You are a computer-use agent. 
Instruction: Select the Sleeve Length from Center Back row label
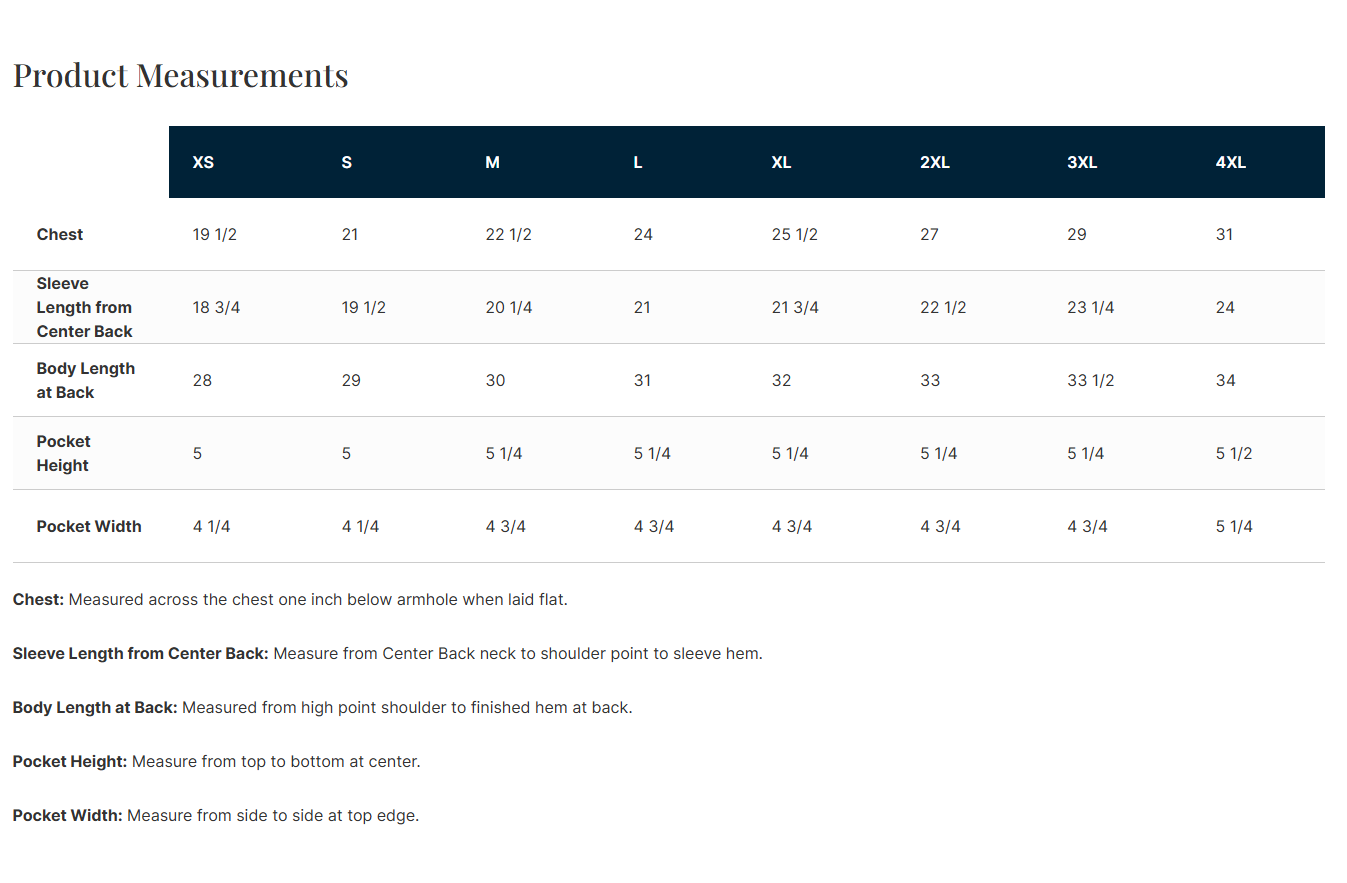pyautogui.click(x=84, y=307)
